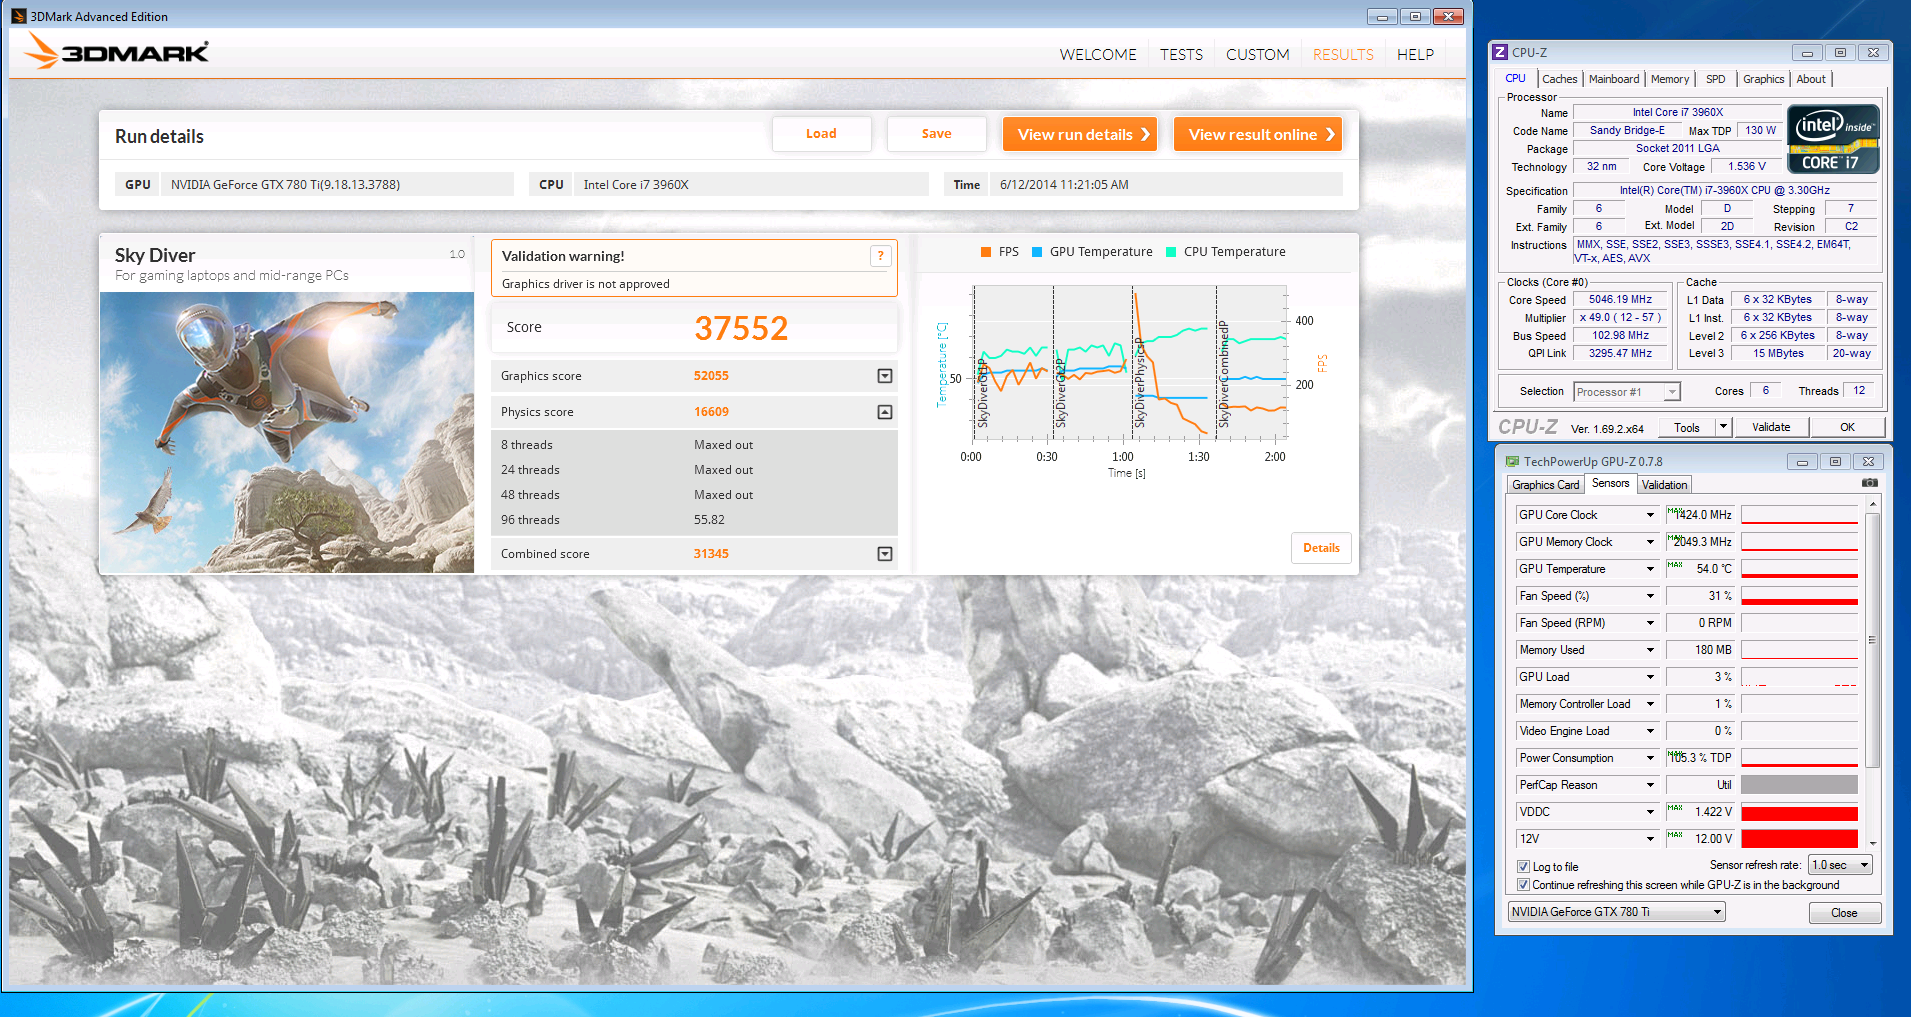The height and width of the screenshot is (1017, 1911).
Task: Open the CUSTOM section in 3DMark
Action: pos(1257,55)
